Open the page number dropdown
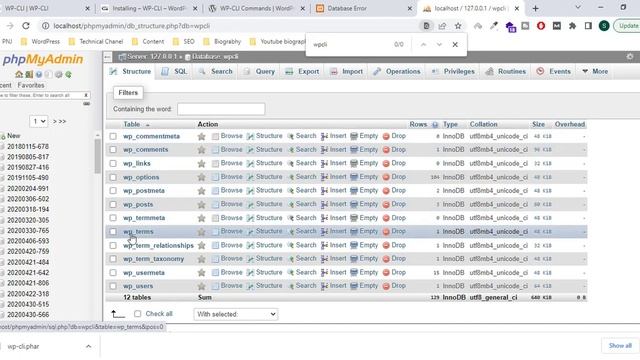 [38, 121]
